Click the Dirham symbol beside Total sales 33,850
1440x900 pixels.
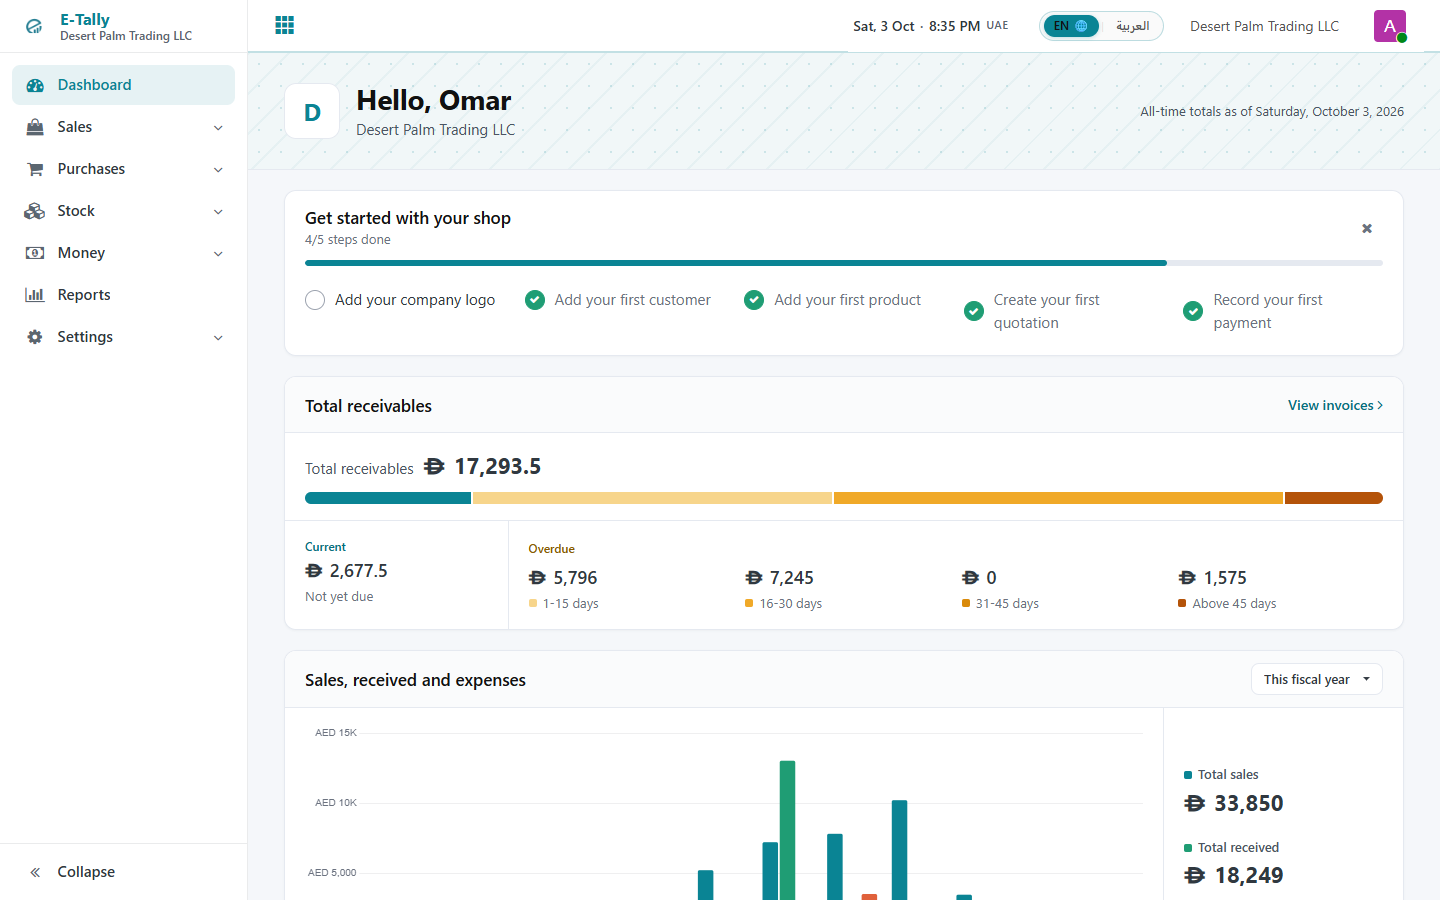point(1195,803)
